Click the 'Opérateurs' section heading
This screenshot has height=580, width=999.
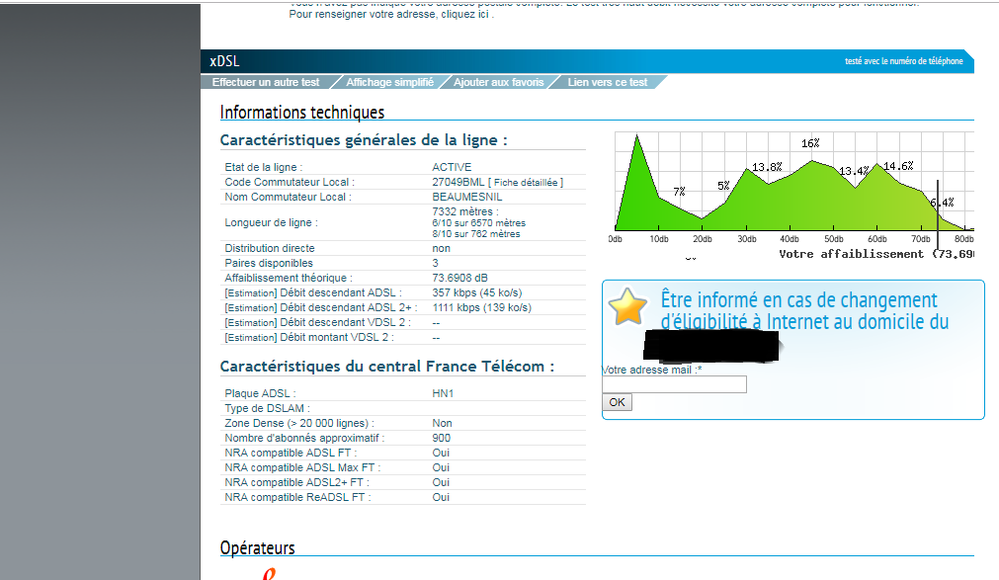257,548
